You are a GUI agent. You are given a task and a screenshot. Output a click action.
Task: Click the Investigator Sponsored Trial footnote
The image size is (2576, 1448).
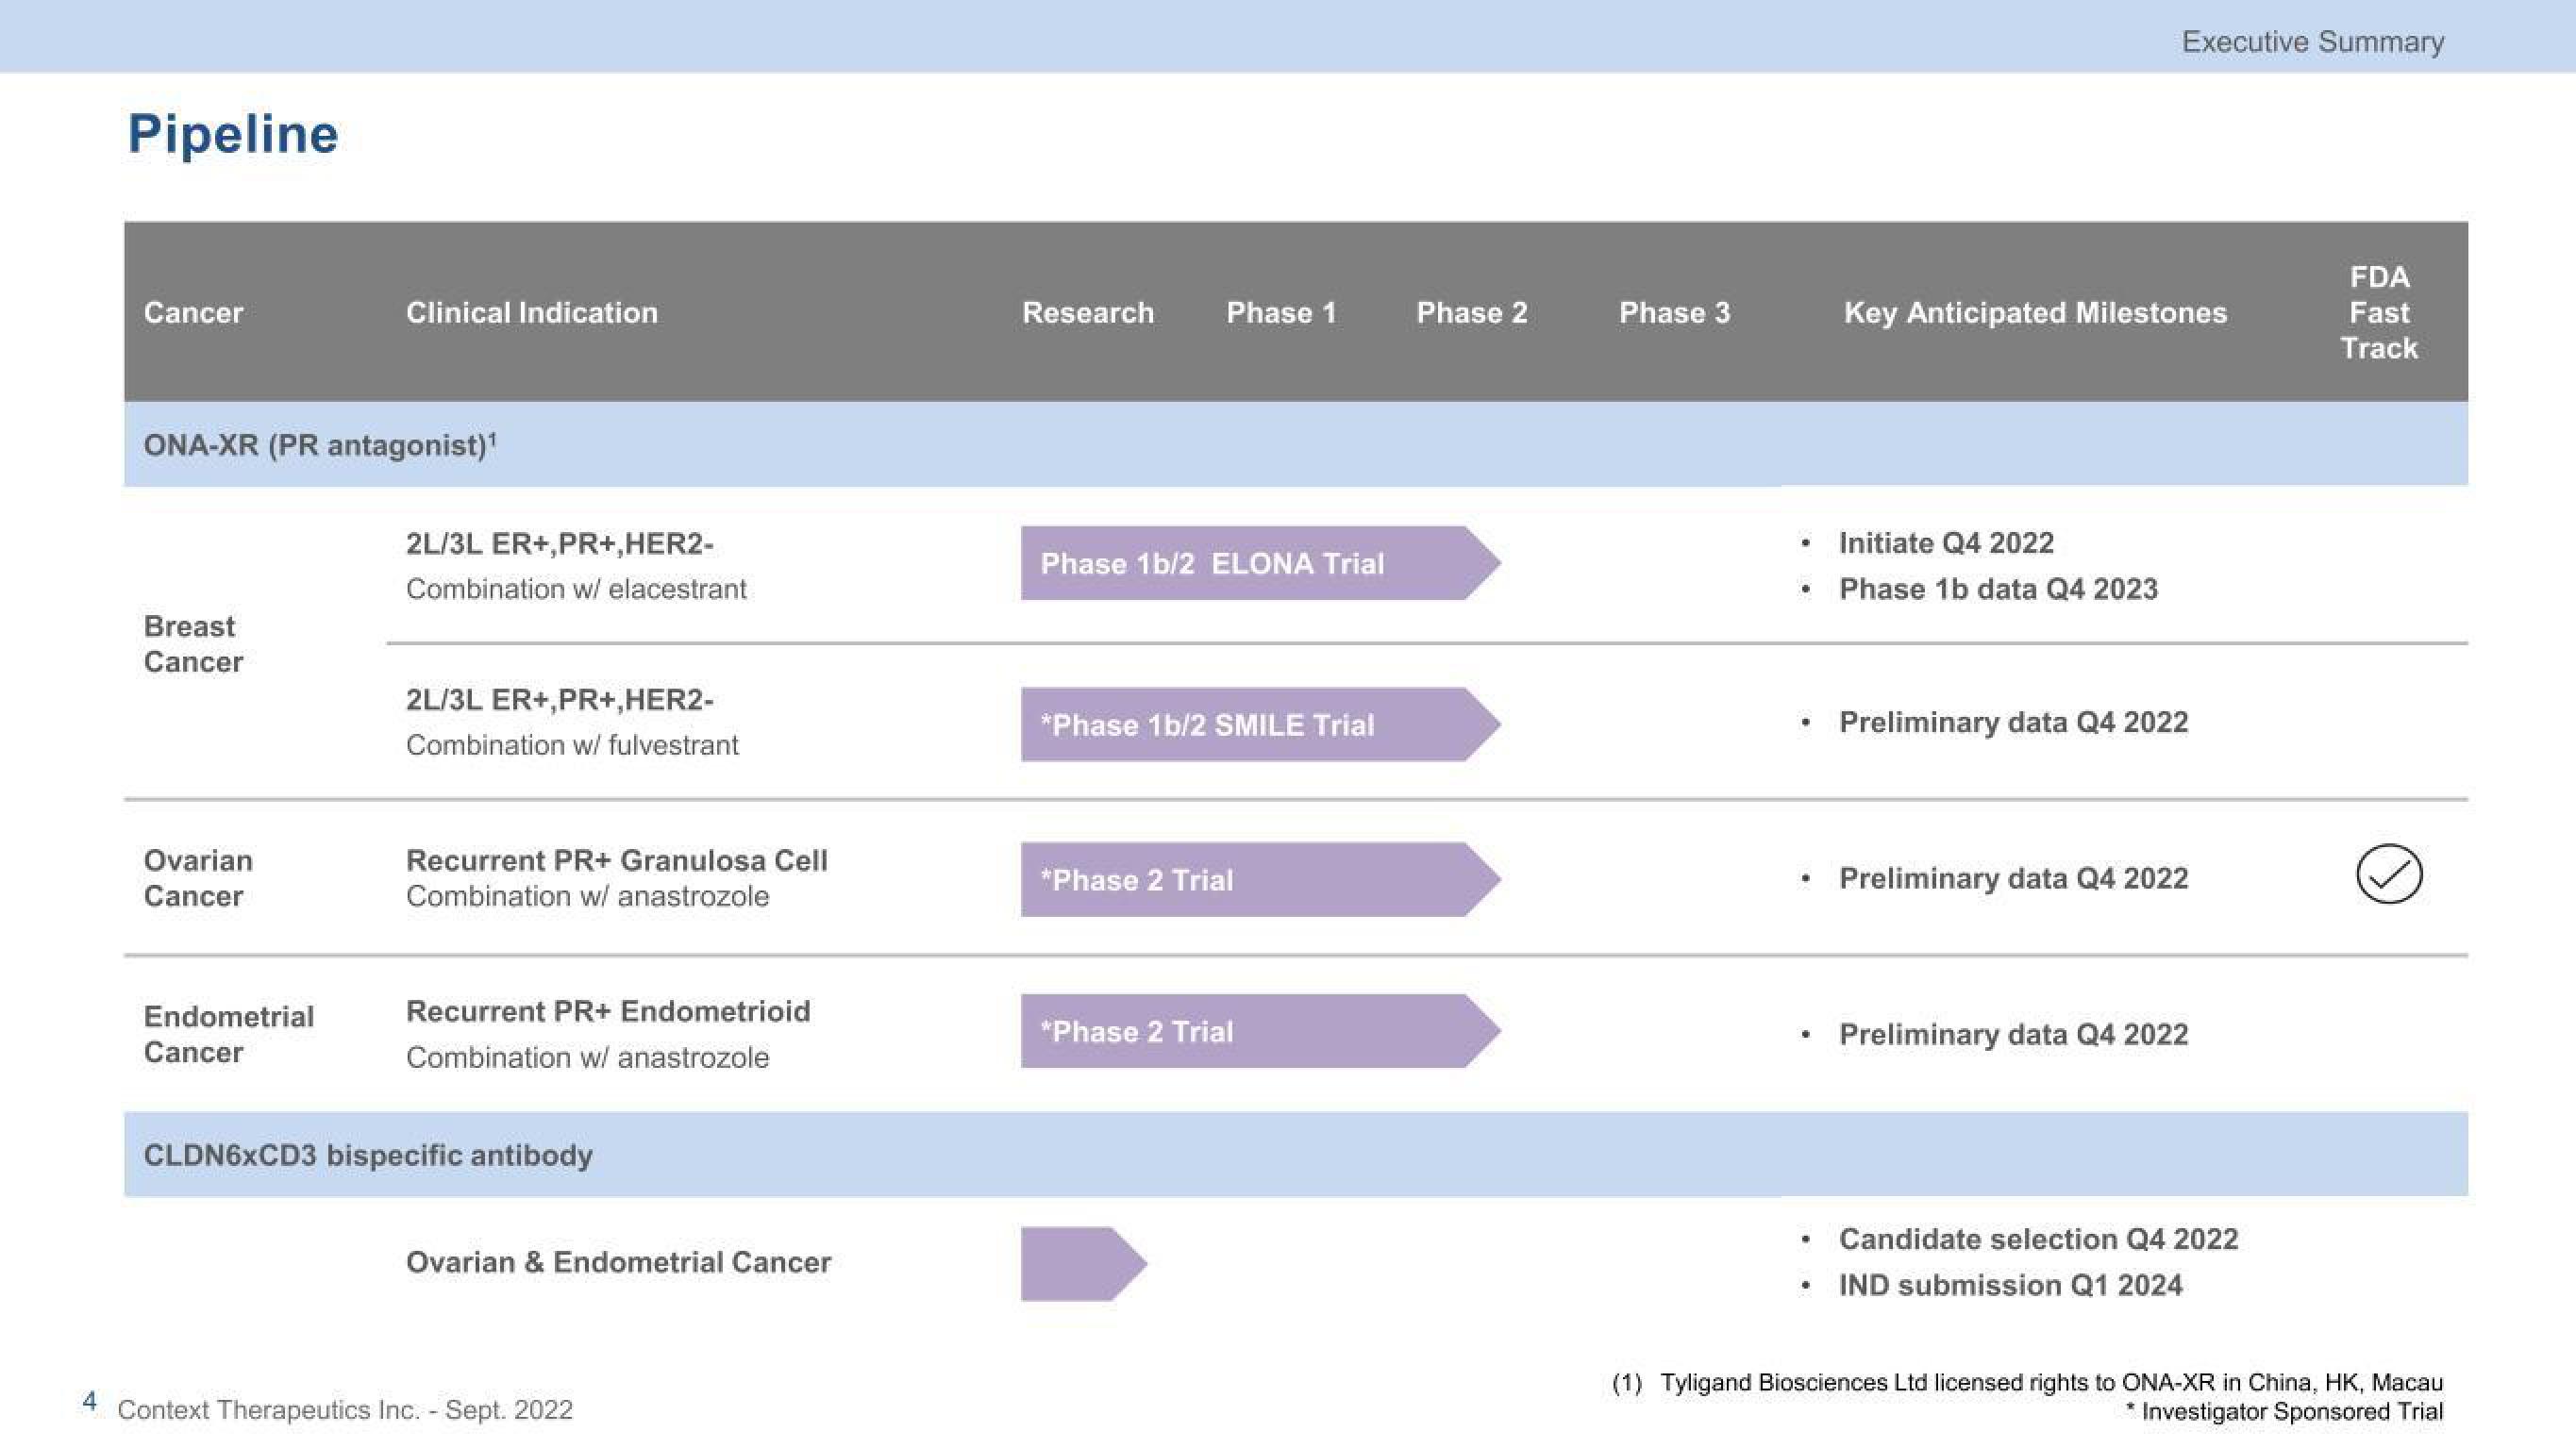pos(2284,1412)
